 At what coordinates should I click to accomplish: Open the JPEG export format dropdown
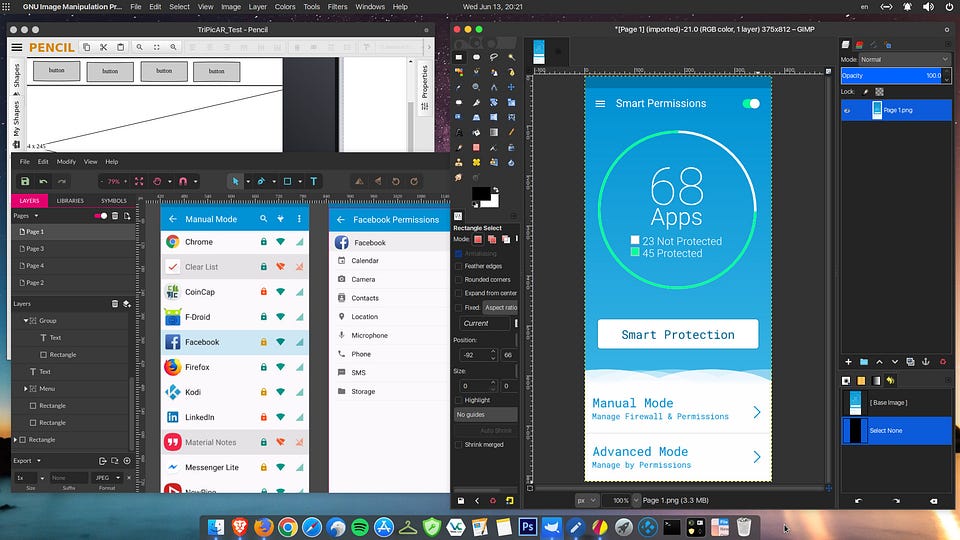(x=106, y=478)
